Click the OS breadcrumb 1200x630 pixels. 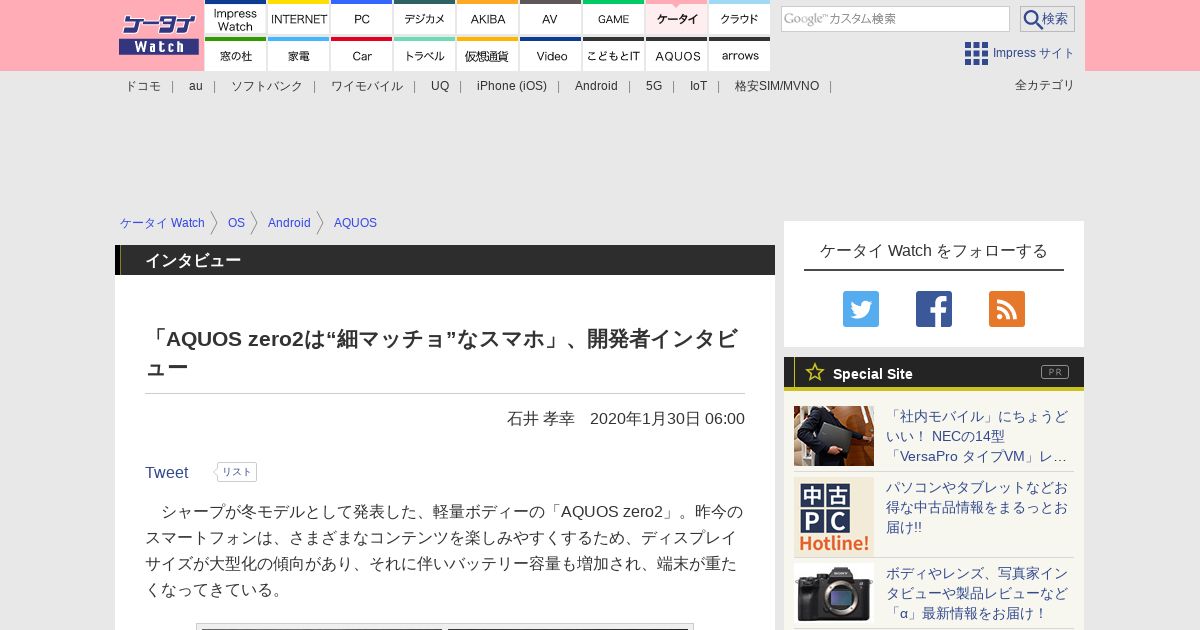pyautogui.click(x=236, y=223)
